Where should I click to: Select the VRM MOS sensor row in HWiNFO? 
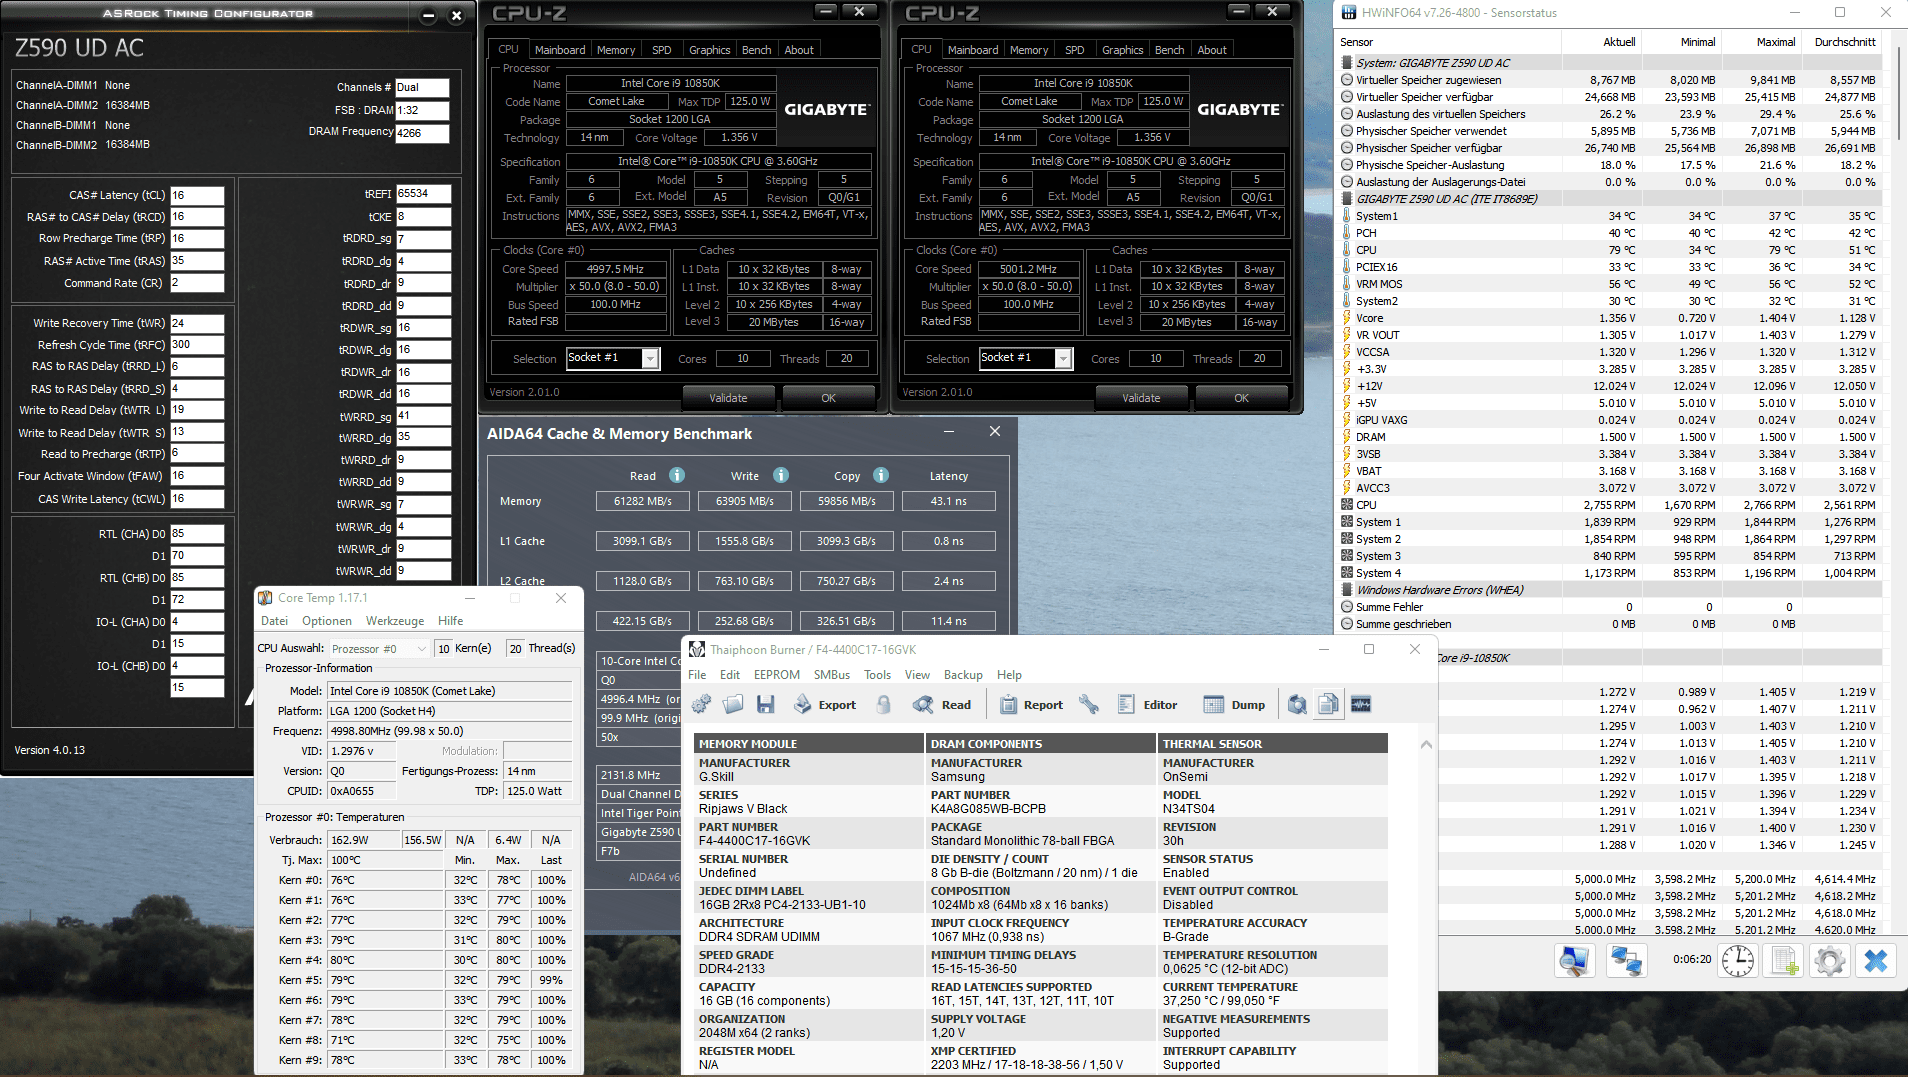point(1609,284)
